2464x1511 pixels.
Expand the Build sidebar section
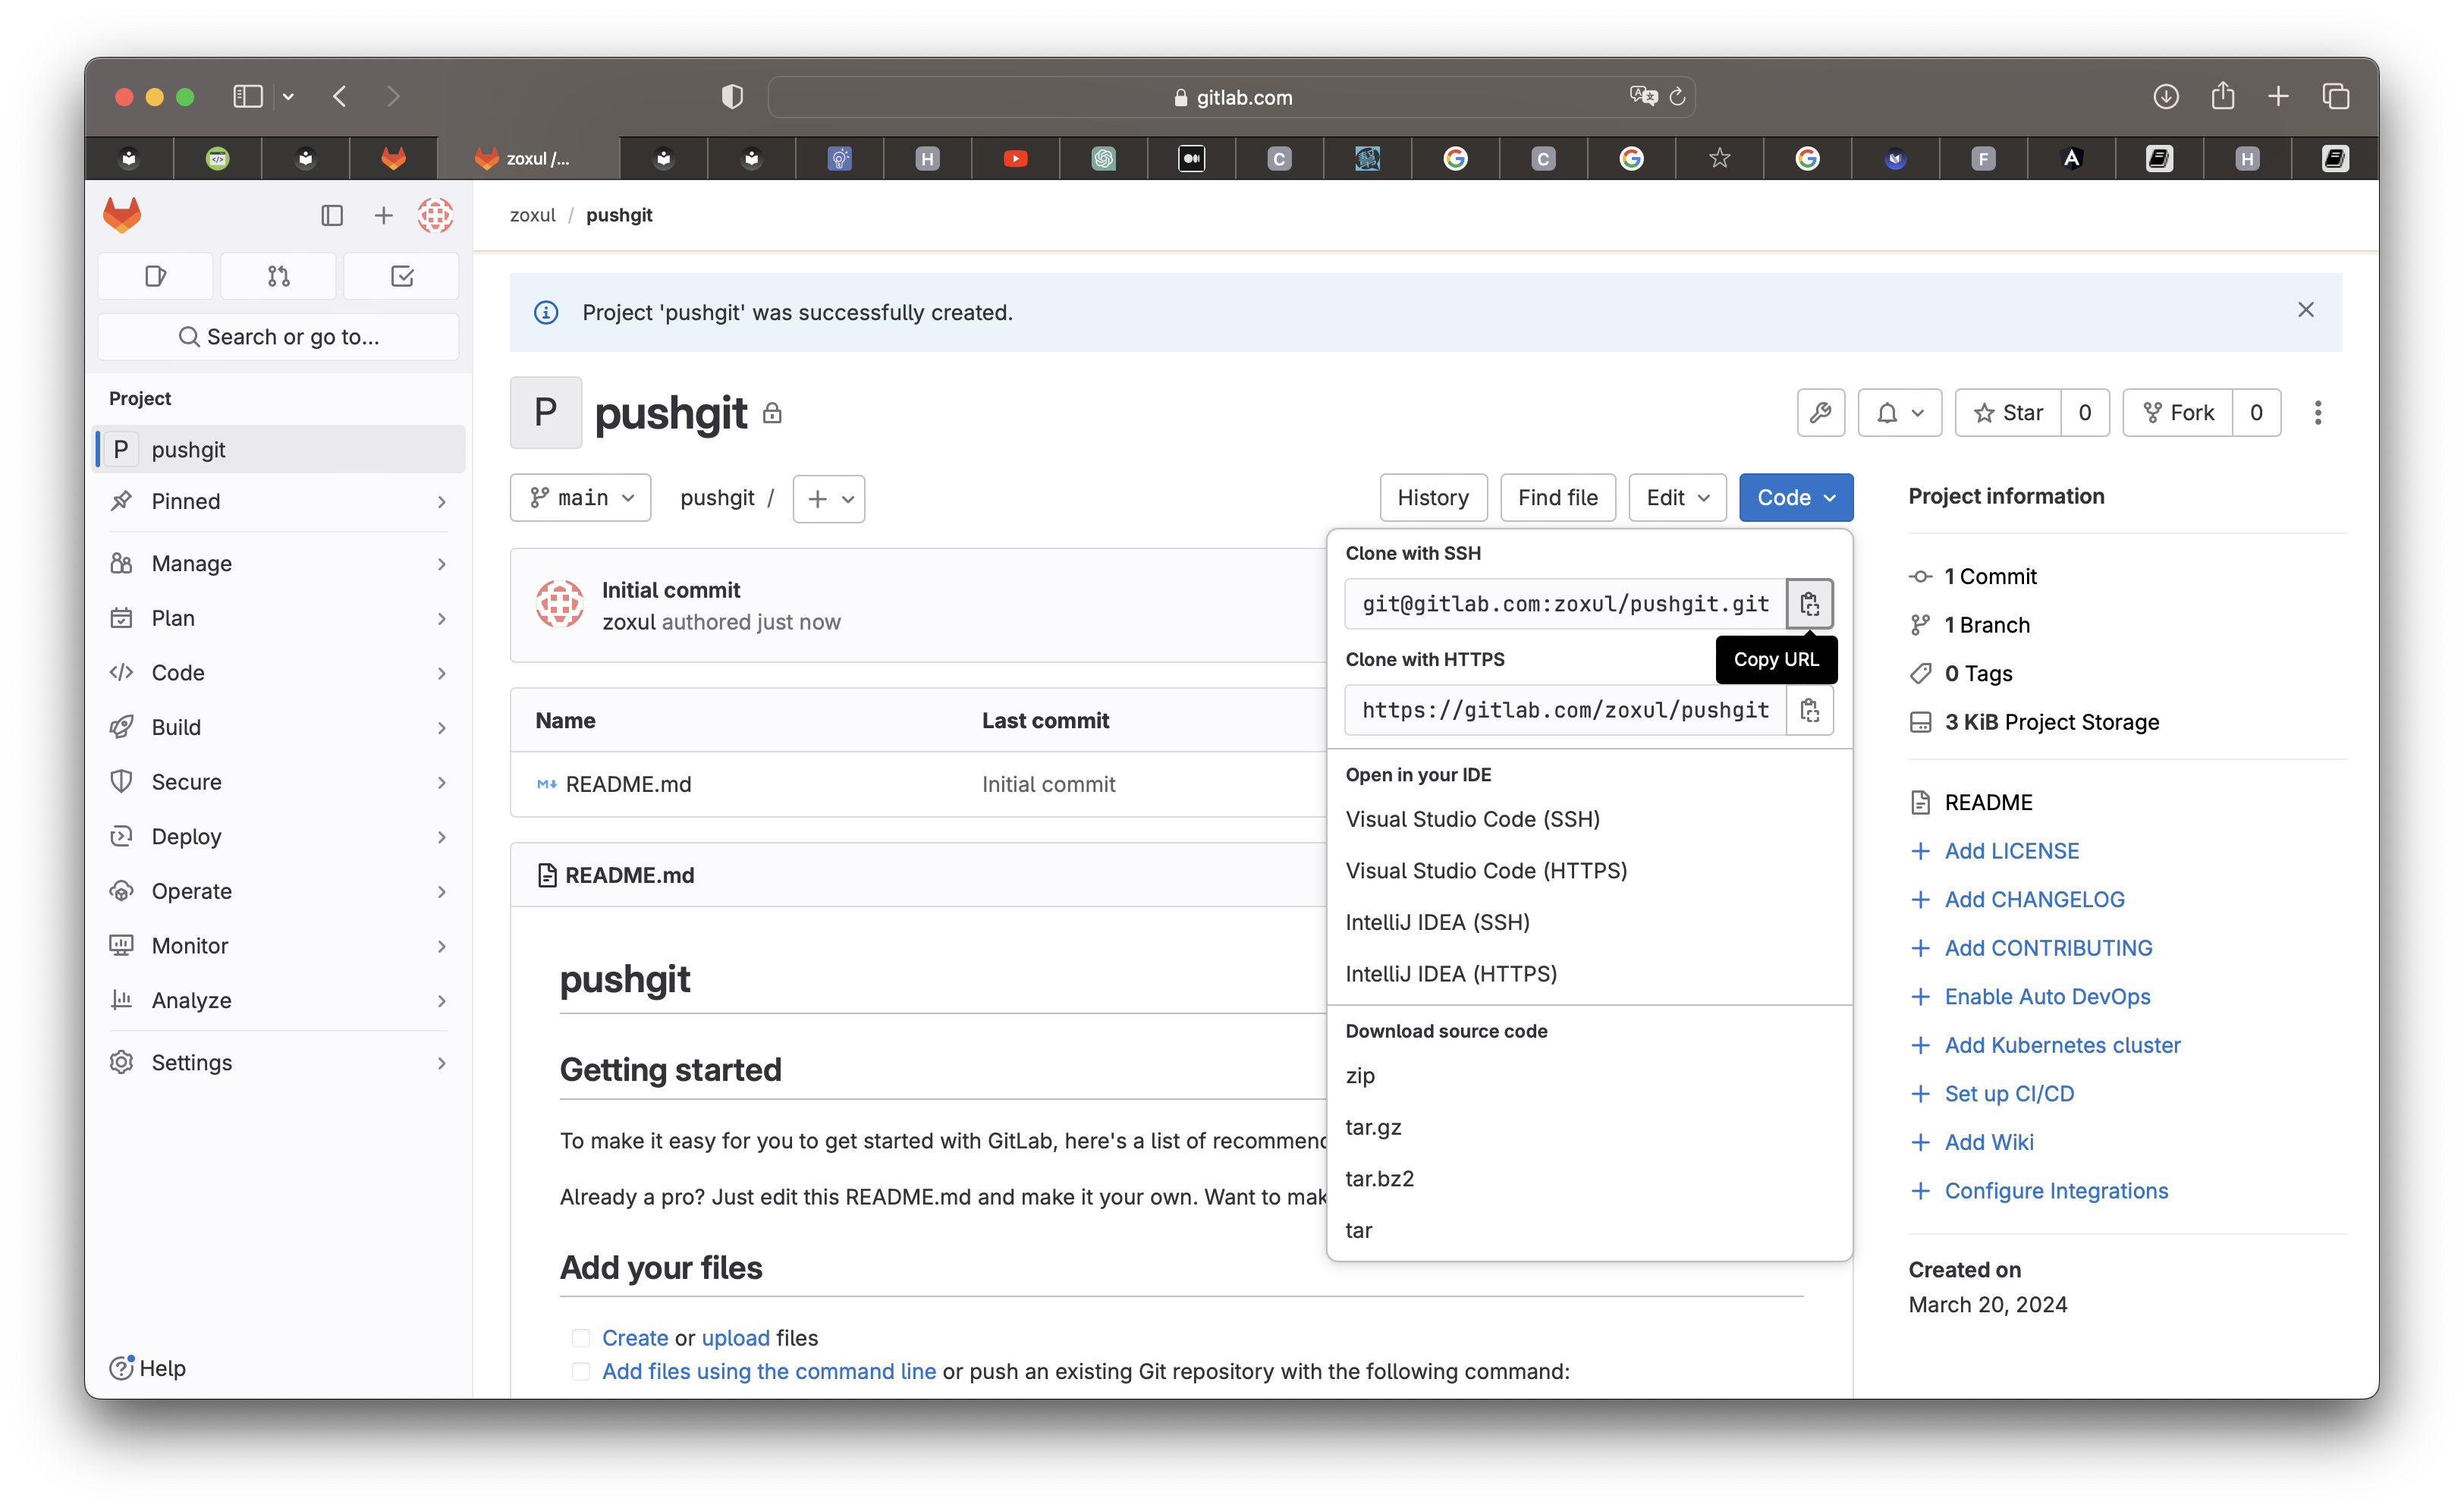pyautogui.click(x=278, y=727)
